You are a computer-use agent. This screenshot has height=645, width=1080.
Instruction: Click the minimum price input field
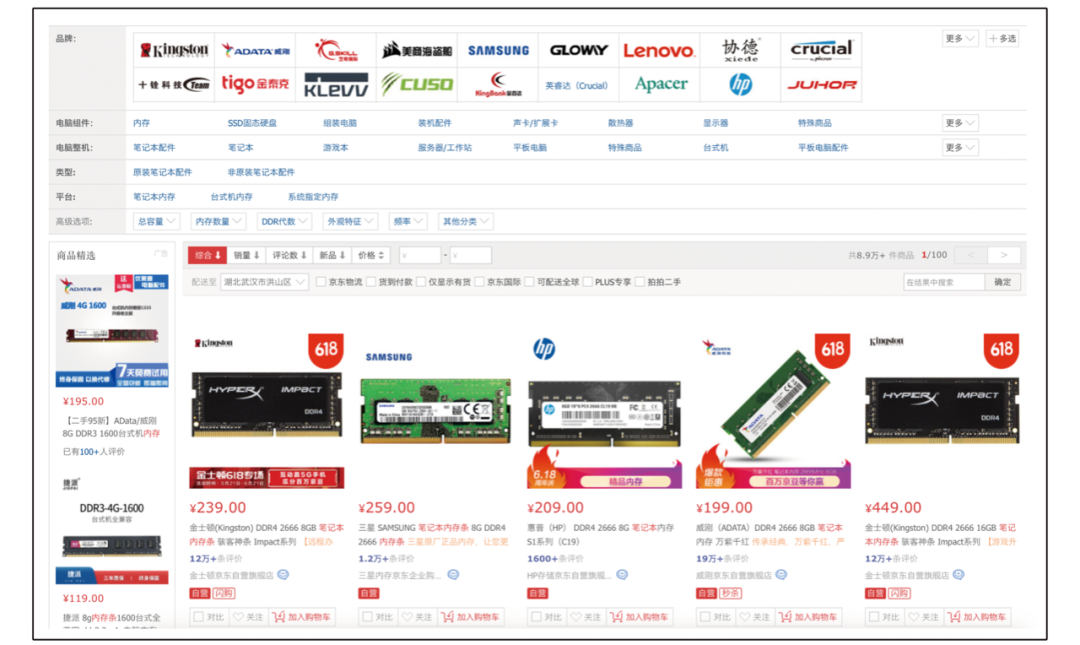tap(419, 255)
